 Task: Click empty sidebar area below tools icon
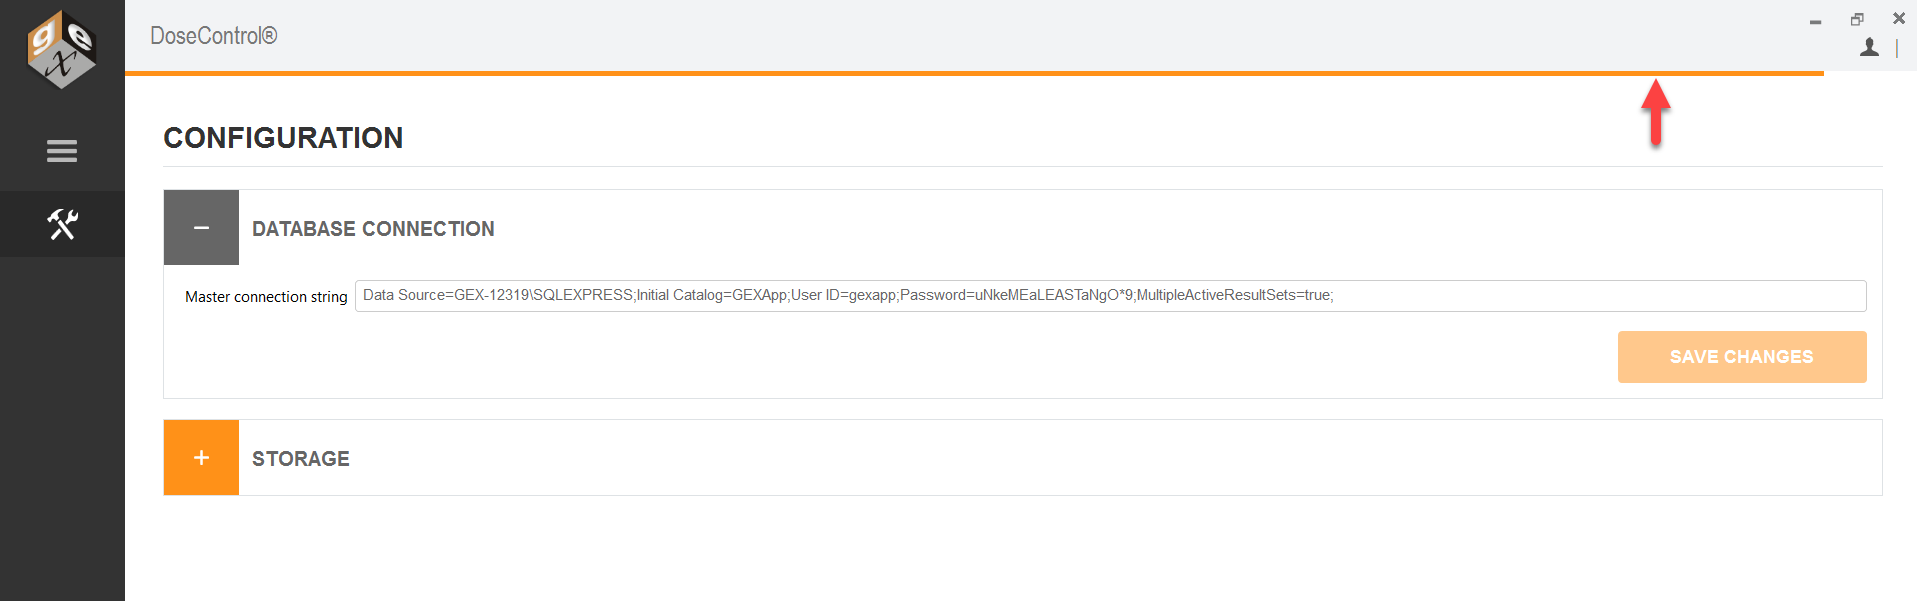(x=62, y=430)
